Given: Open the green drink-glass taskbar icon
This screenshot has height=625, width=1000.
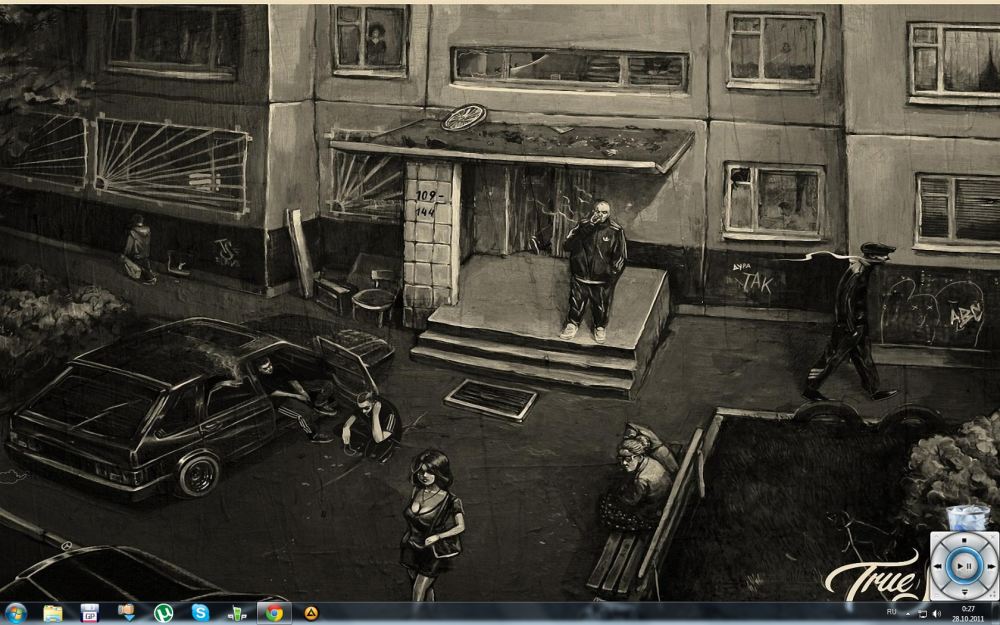Looking at the screenshot, I should [x=237, y=614].
